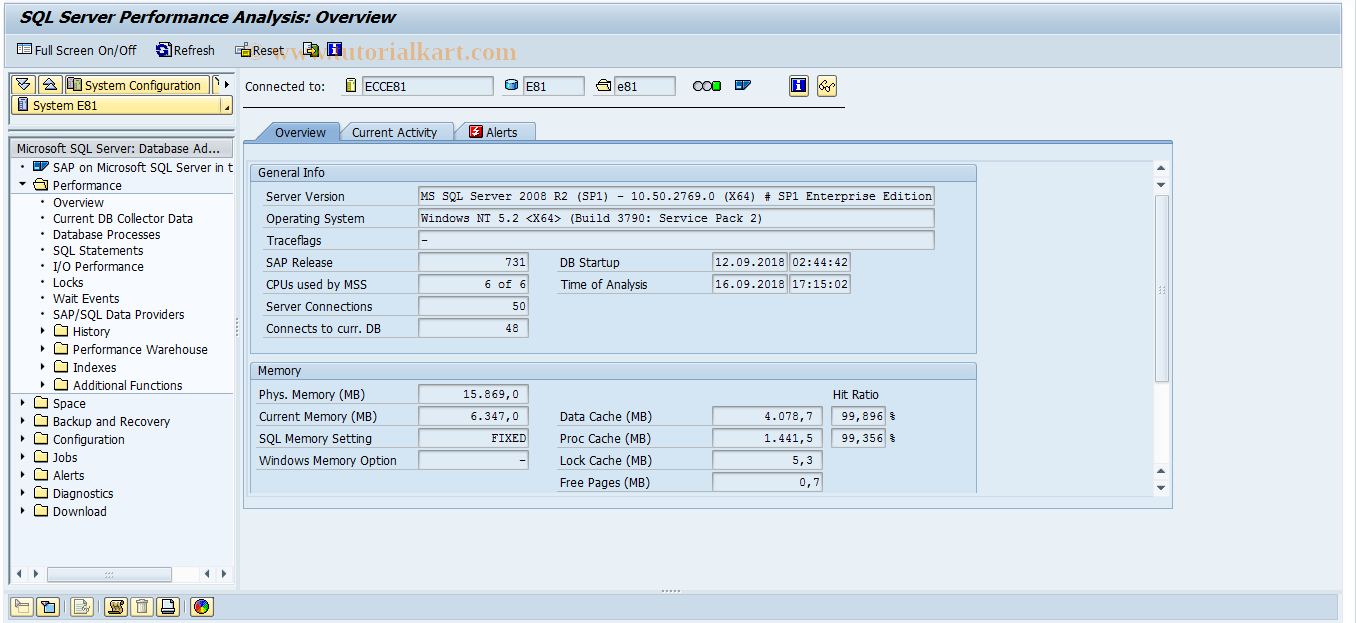The width and height of the screenshot is (1356, 623).
Task: Open Database Processes tree item
Action: coord(106,234)
